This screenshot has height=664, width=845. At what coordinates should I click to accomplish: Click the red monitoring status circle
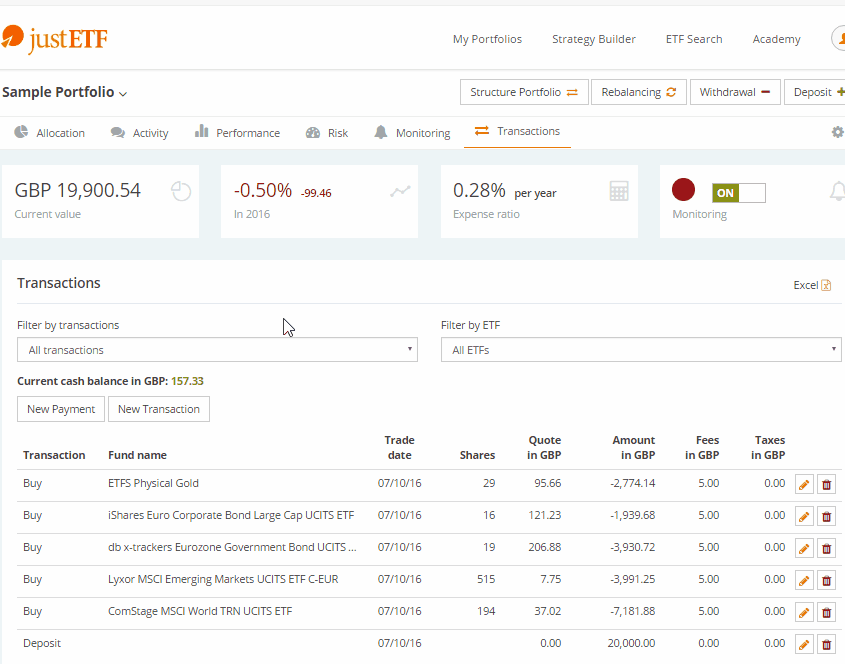point(684,190)
